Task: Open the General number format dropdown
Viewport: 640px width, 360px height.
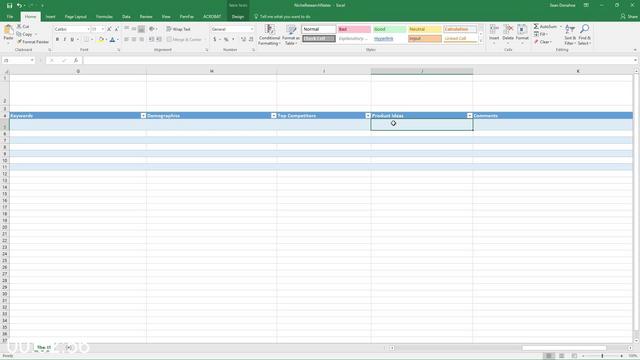Action: click(x=251, y=29)
